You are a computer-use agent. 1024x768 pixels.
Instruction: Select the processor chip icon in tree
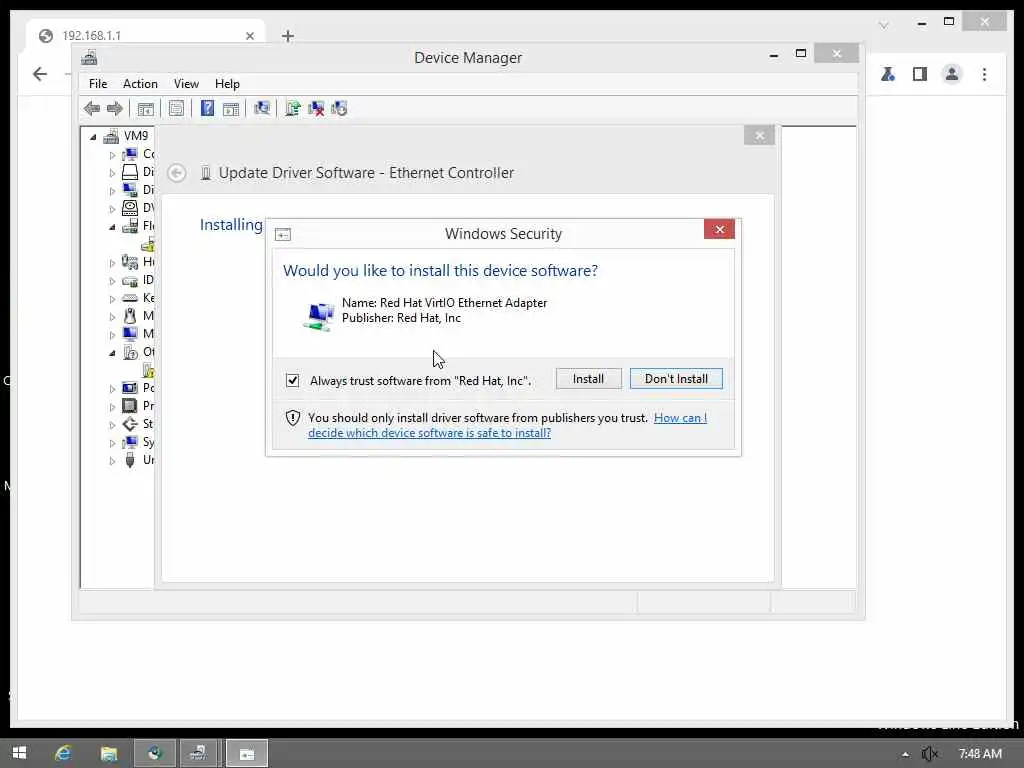(x=130, y=406)
